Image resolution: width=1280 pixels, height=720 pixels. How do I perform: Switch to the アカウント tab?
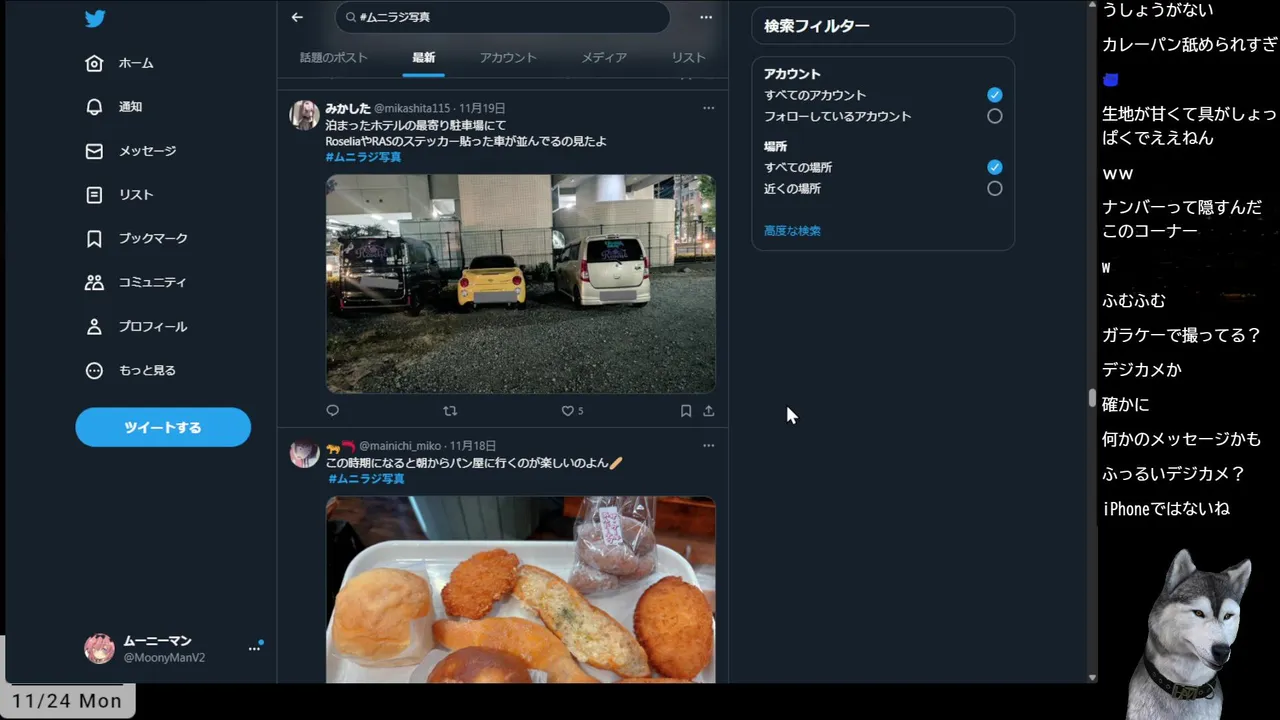tap(508, 58)
